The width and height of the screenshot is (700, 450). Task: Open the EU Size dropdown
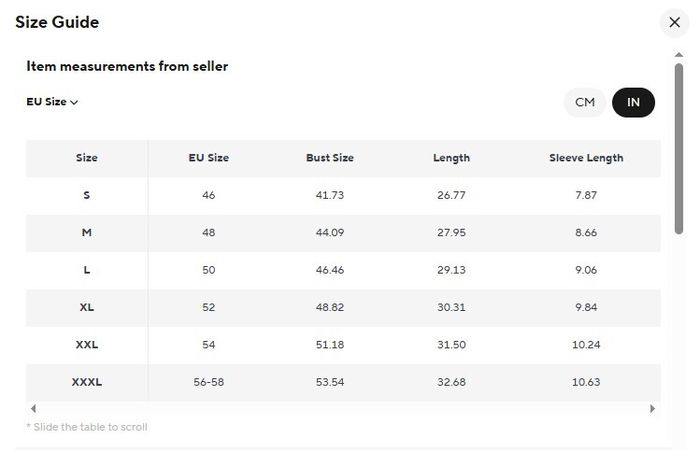(52, 102)
